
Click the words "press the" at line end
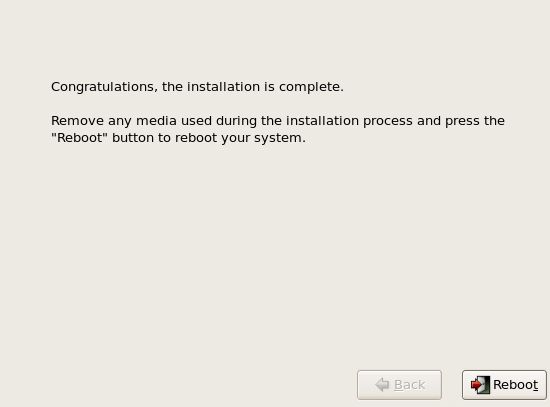tap(475, 121)
